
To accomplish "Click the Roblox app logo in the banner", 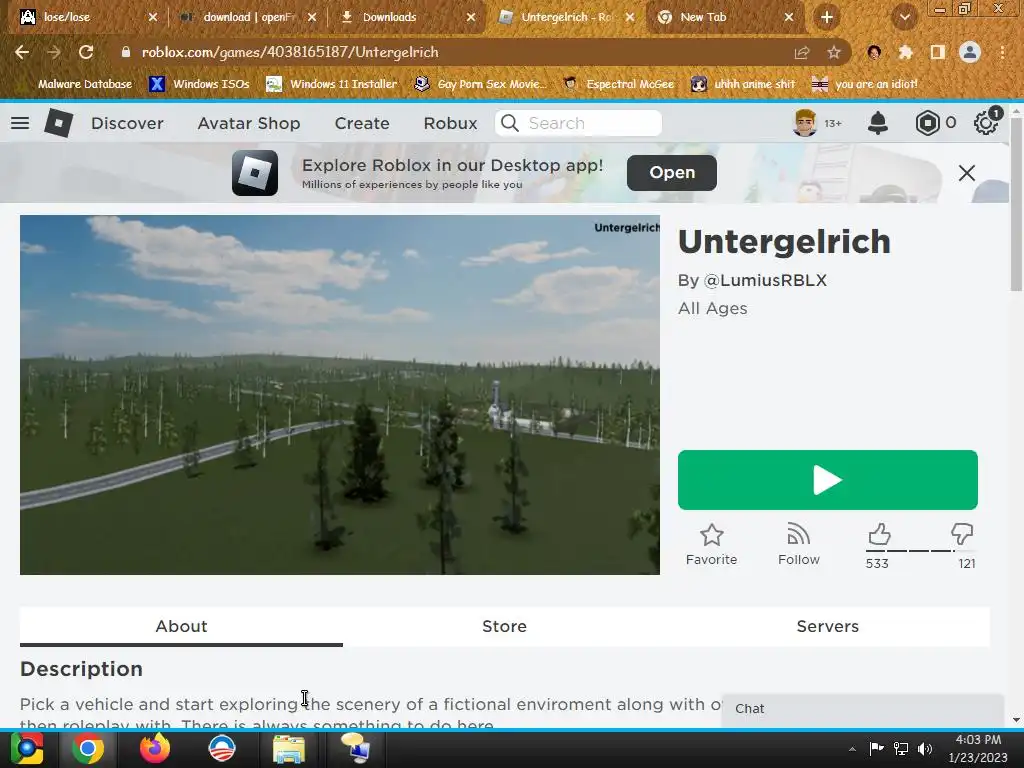I will 255,173.
